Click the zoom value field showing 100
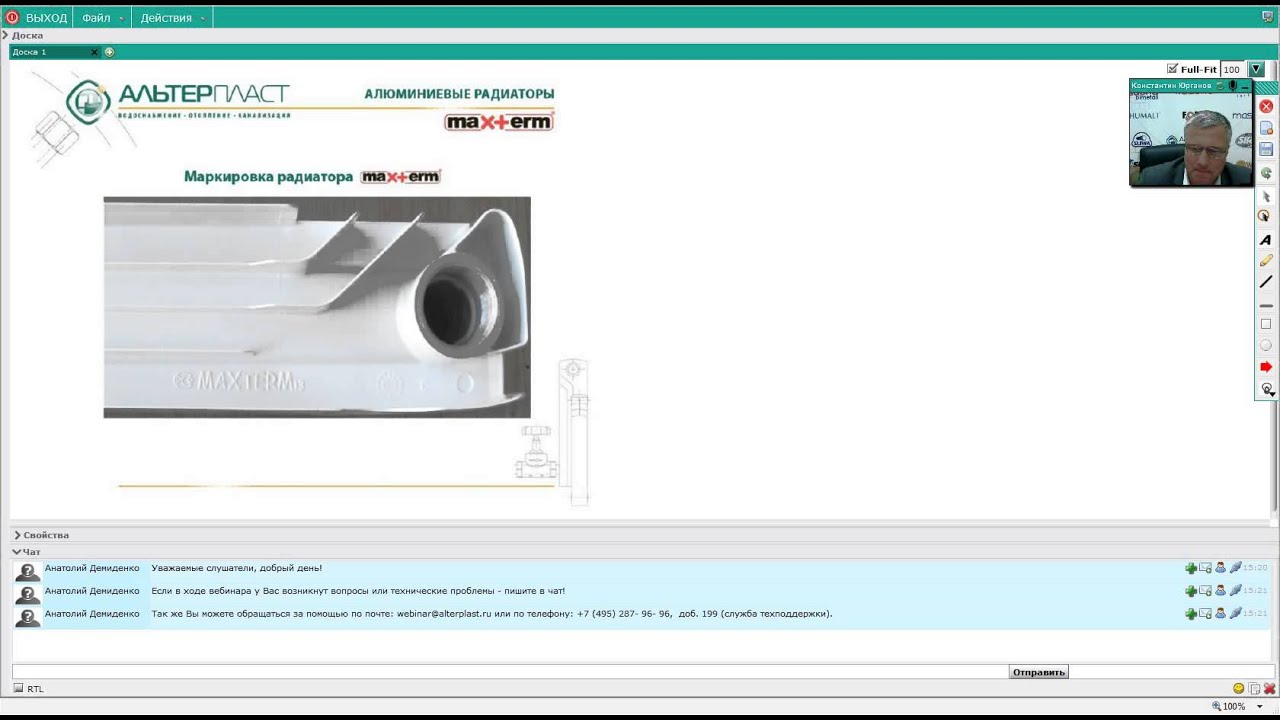 [1233, 69]
